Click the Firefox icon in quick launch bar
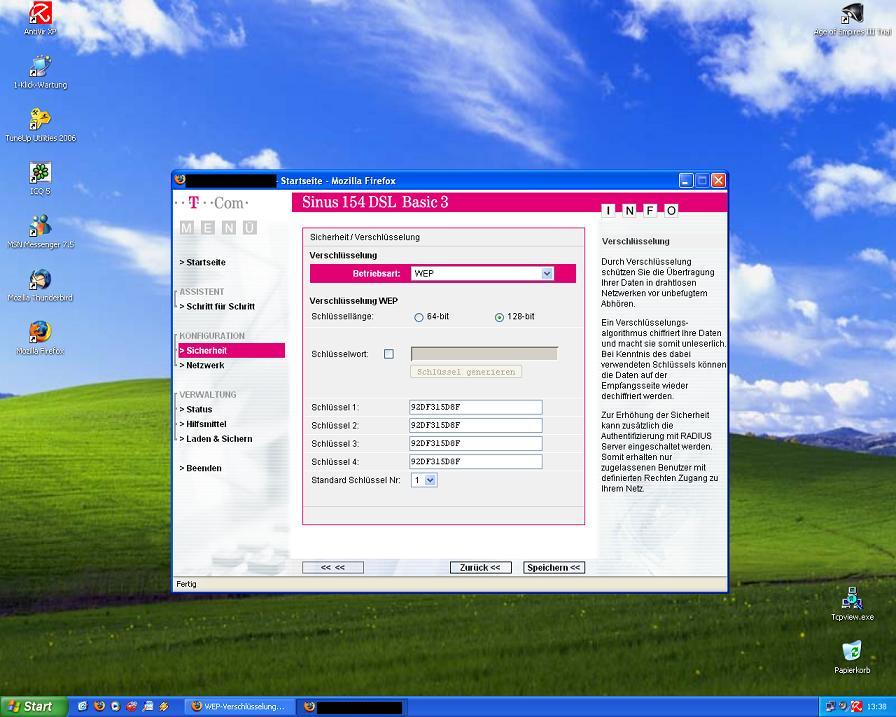The width and height of the screenshot is (896, 717). (x=99, y=706)
